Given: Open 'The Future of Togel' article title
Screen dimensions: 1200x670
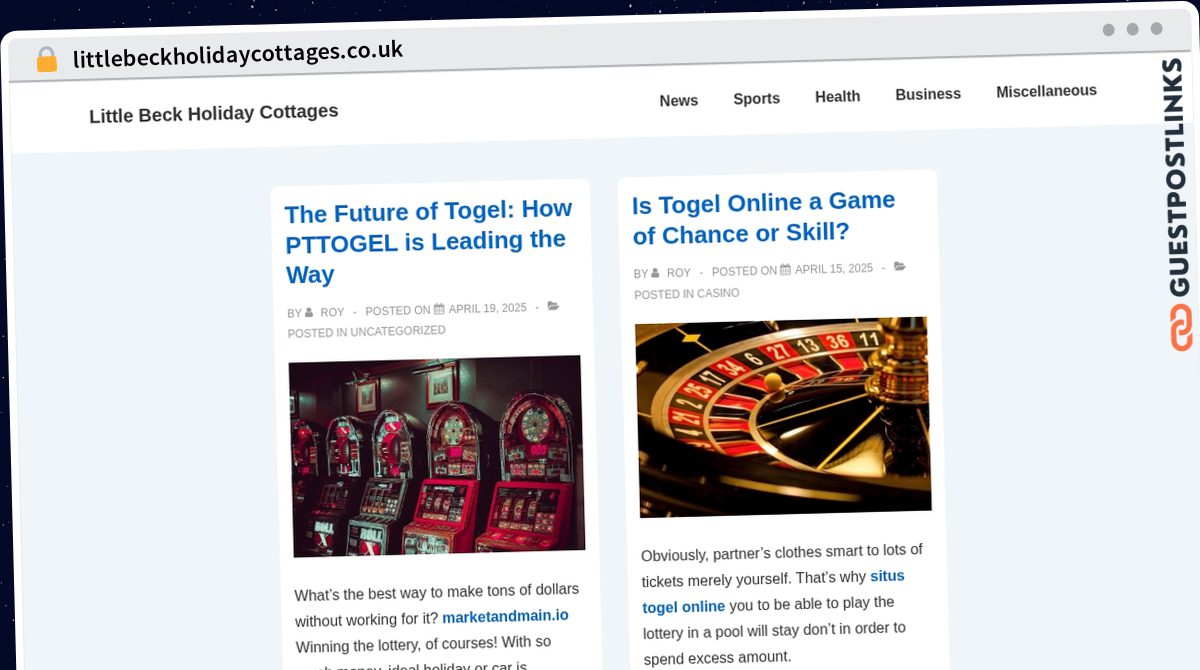Looking at the screenshot, I should 429,241.
